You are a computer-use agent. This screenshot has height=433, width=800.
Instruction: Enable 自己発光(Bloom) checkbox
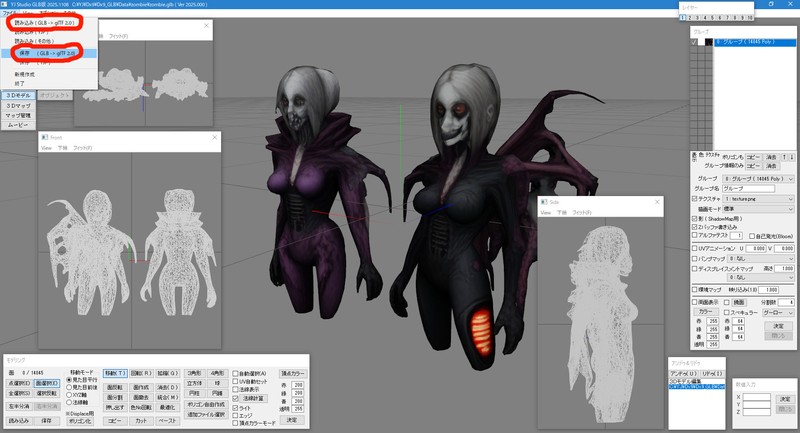(x=752, y=236)
